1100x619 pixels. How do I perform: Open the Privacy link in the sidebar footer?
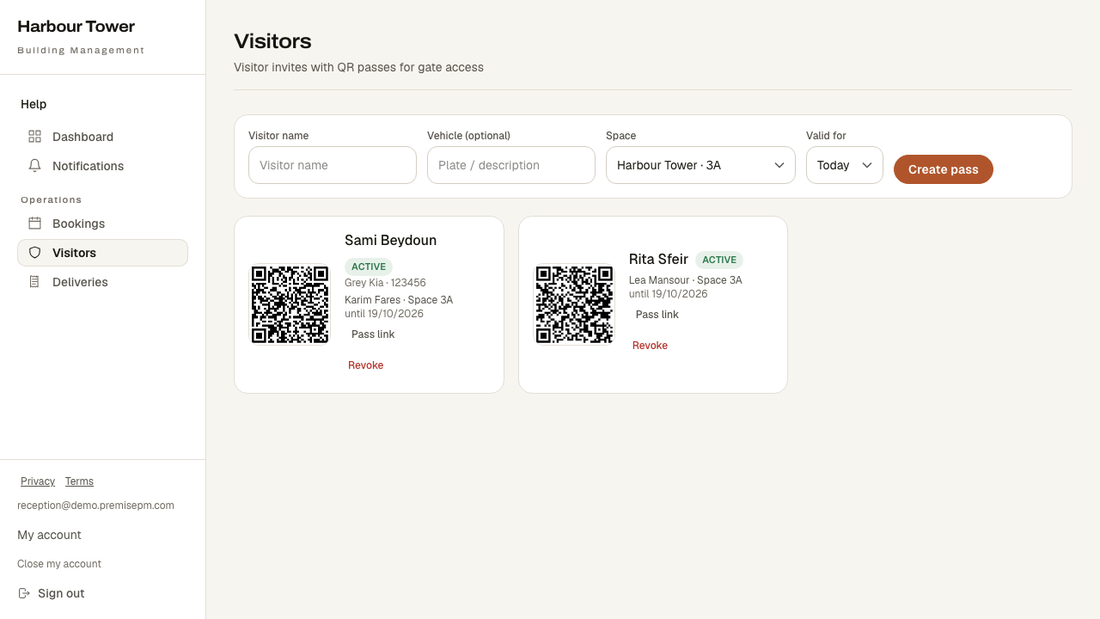37,481
